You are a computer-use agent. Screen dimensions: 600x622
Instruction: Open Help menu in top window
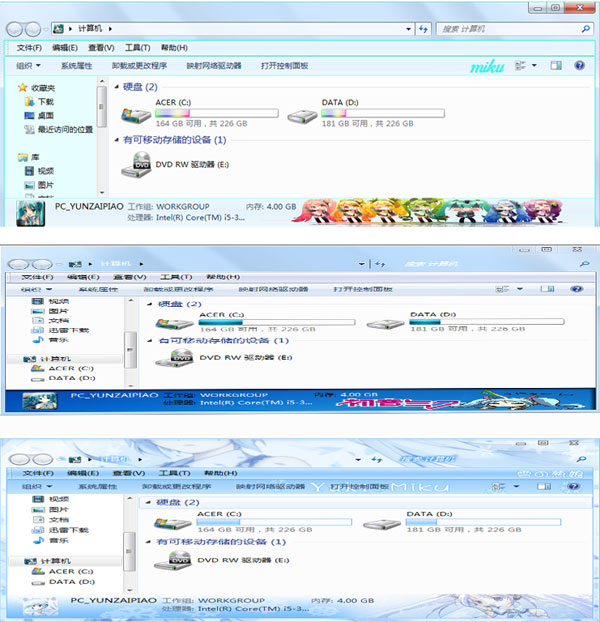pos(174,48)
